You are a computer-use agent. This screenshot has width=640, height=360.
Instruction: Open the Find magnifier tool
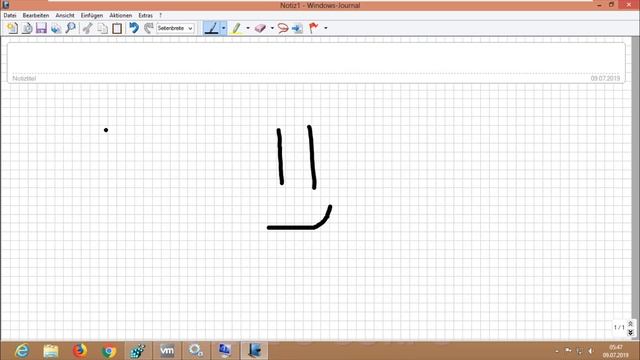[71, 28]
